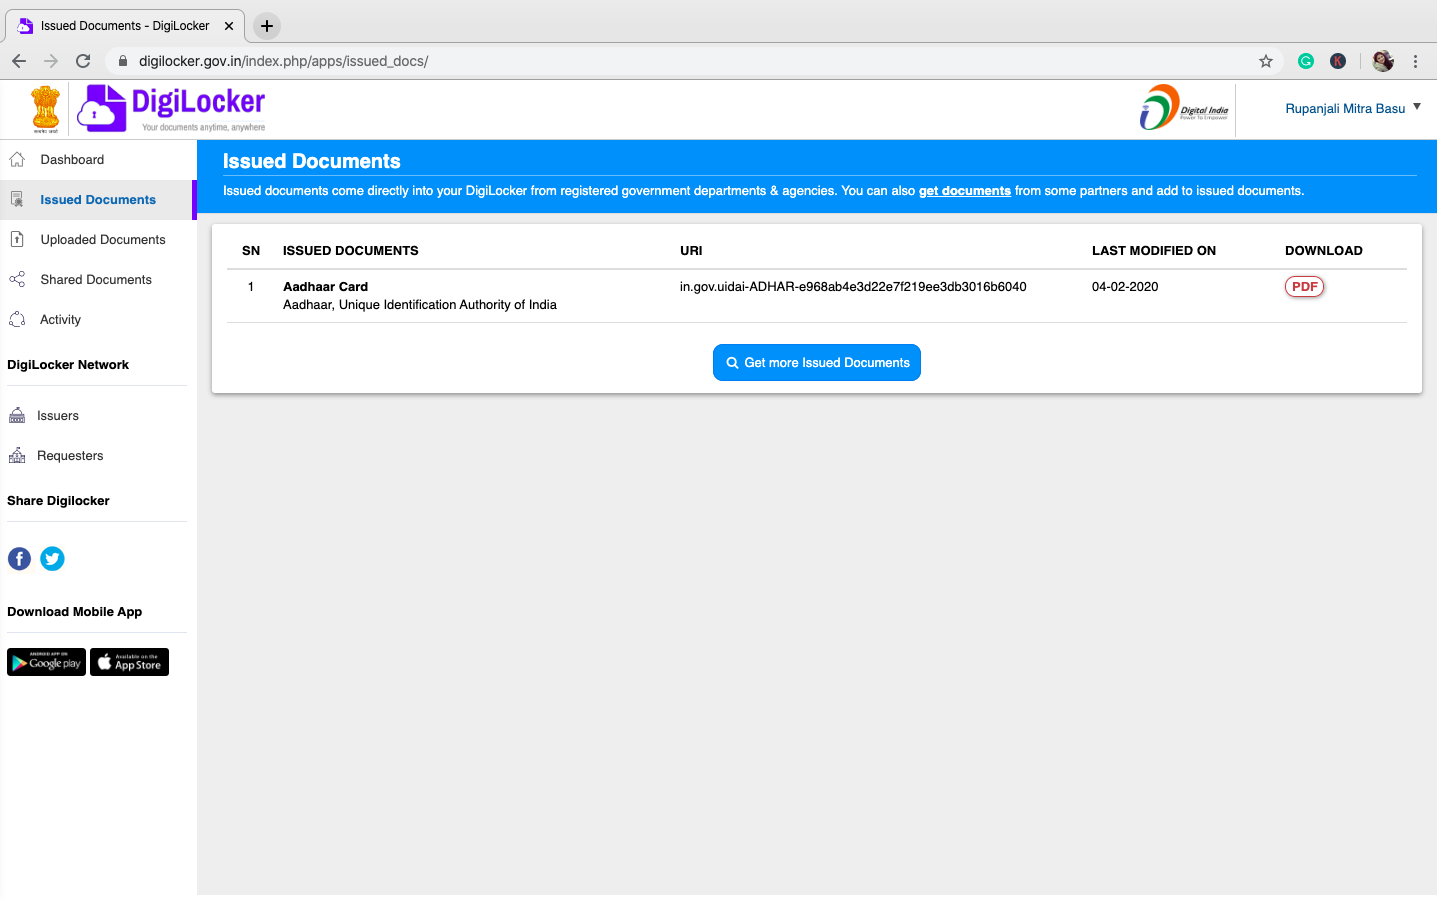This screenshot has height=900, width=1437.
Task: Click the Aadhaar Card document name
Action: click(x=325, y=287)
